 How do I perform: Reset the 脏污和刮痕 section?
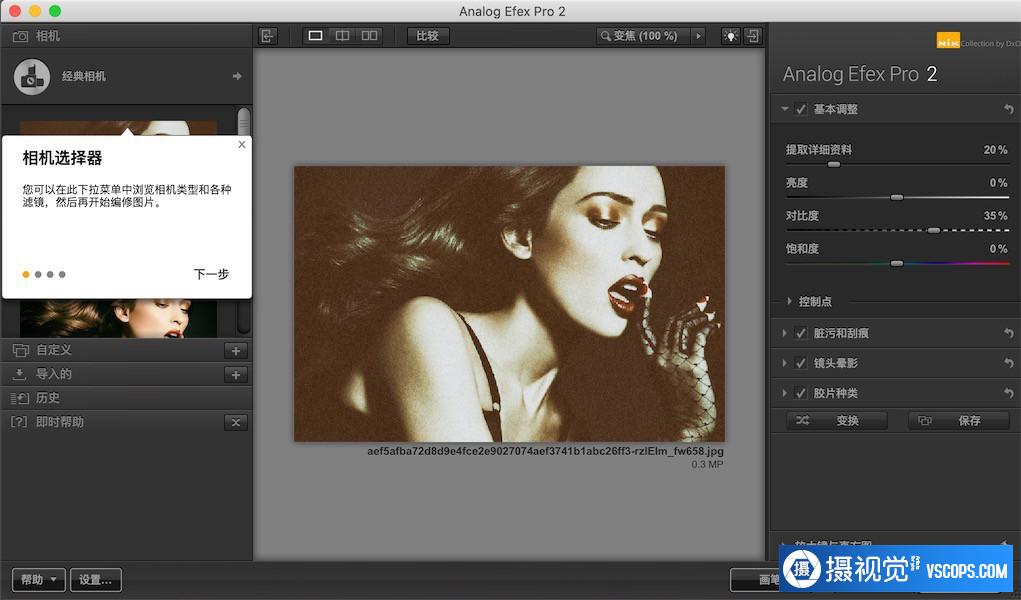pos(1009,333)
